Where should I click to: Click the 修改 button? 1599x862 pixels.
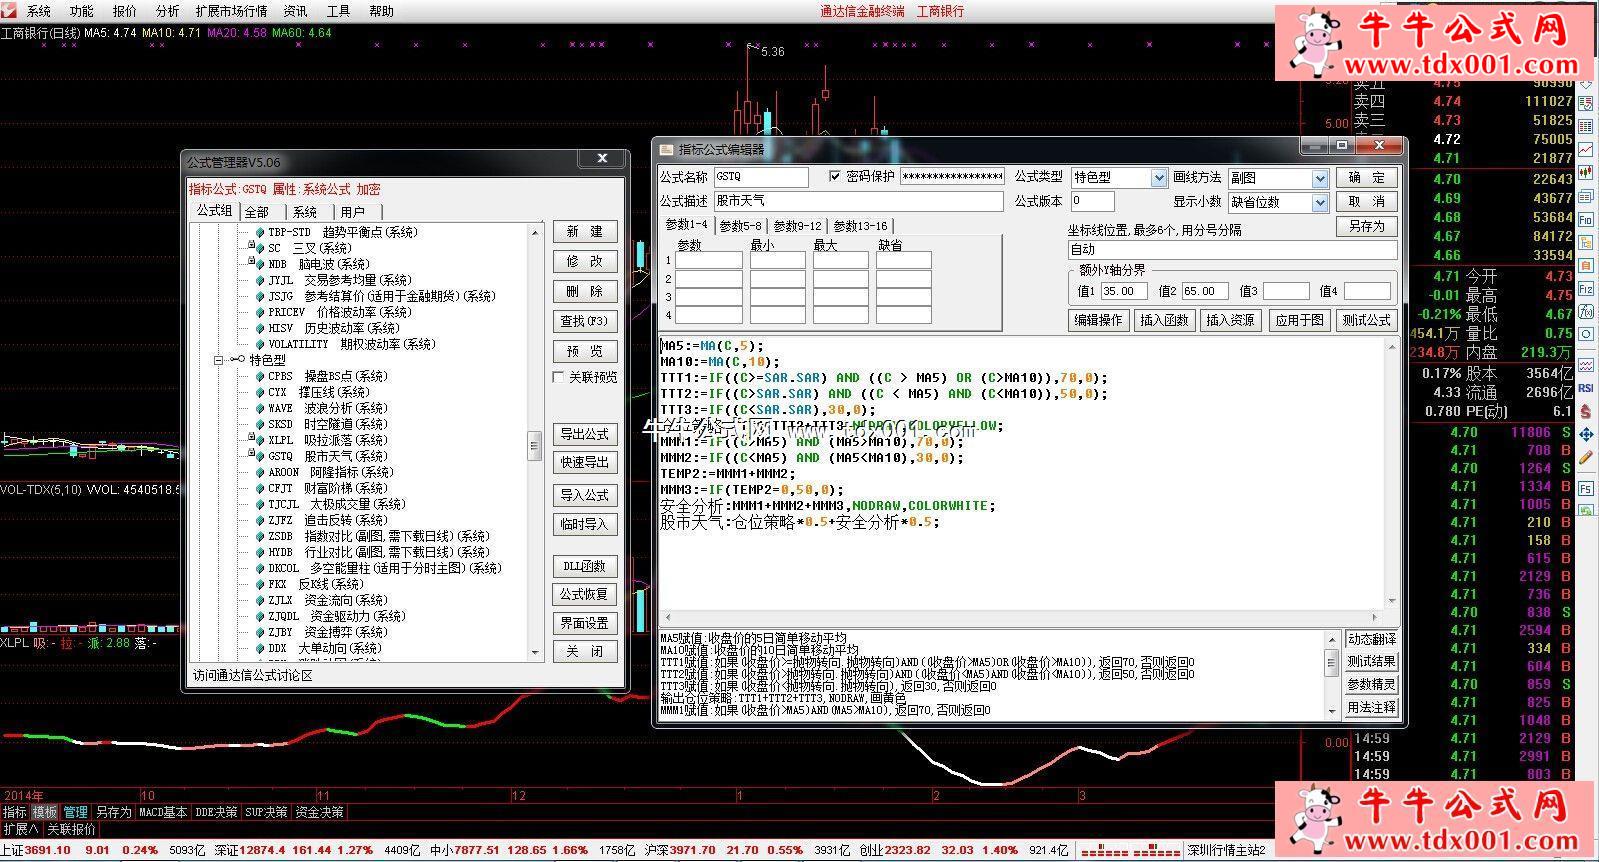pyautogui.click(x=585, y=261)
